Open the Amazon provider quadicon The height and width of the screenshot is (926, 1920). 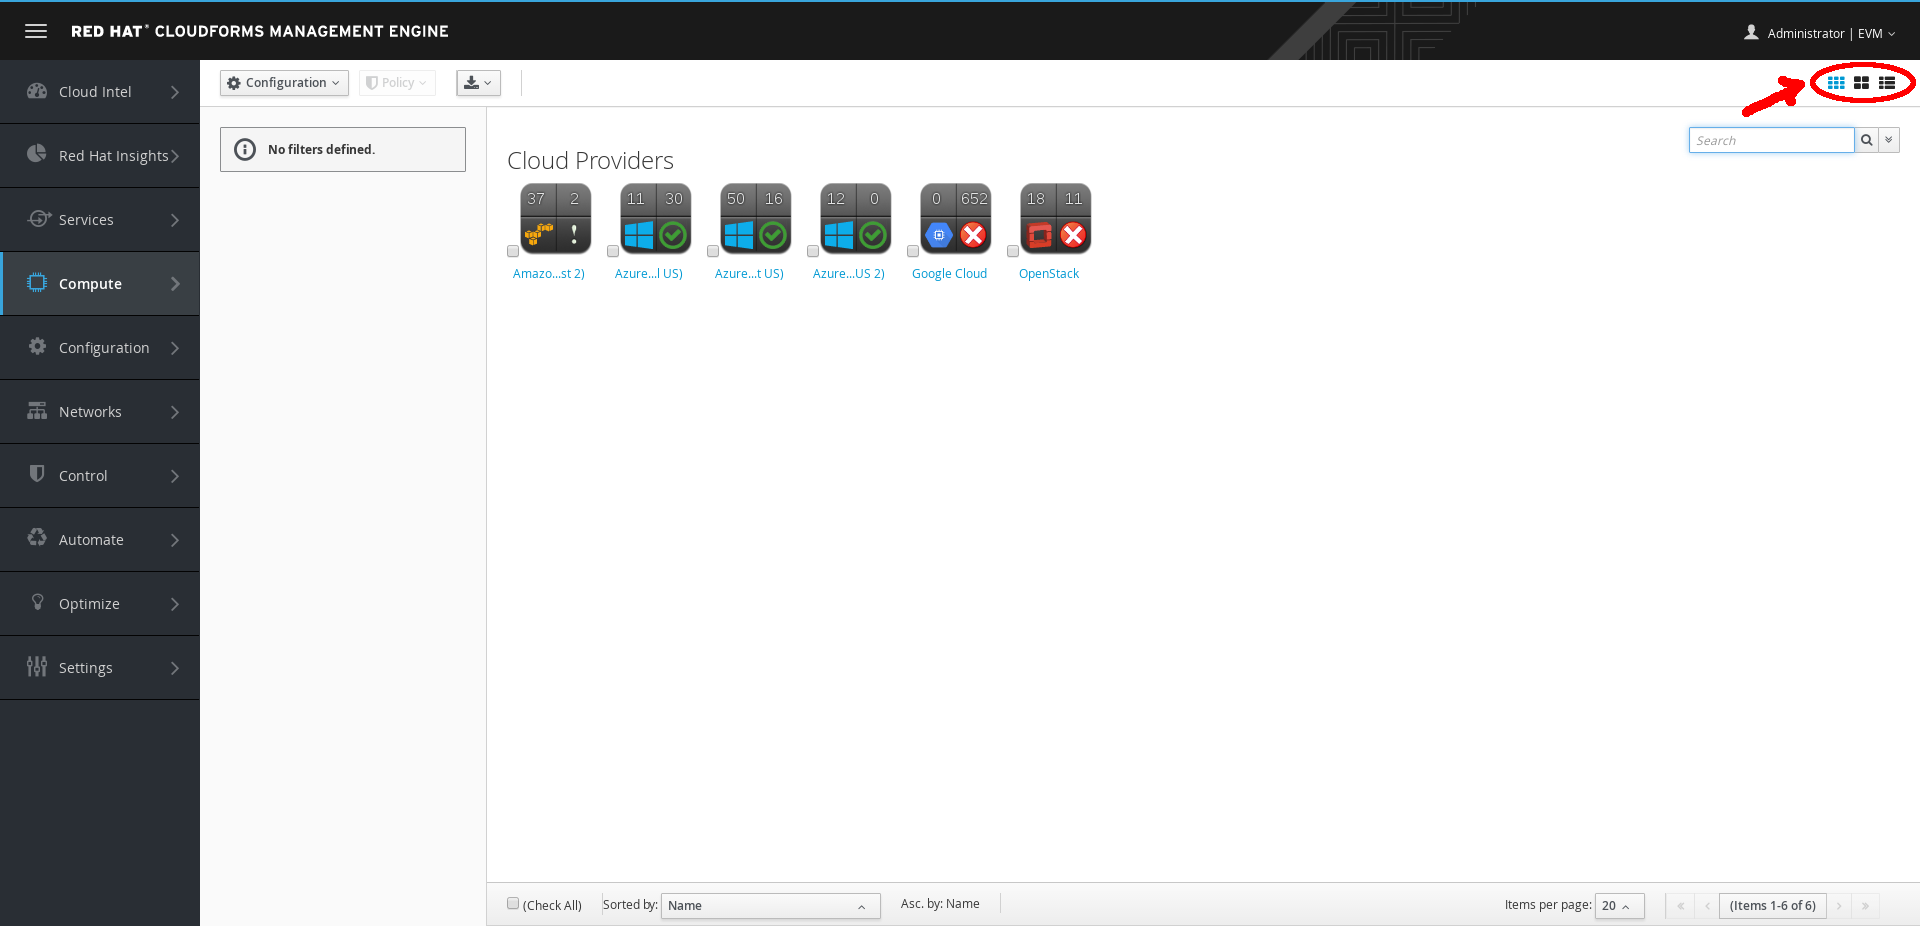pyautogui.click(x=555, y=218)
